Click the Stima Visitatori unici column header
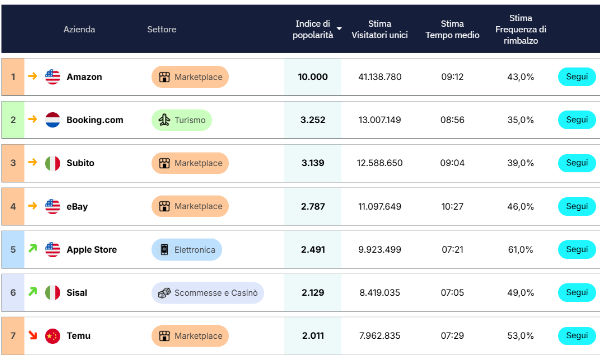600x360 pixels. point(380,29)
